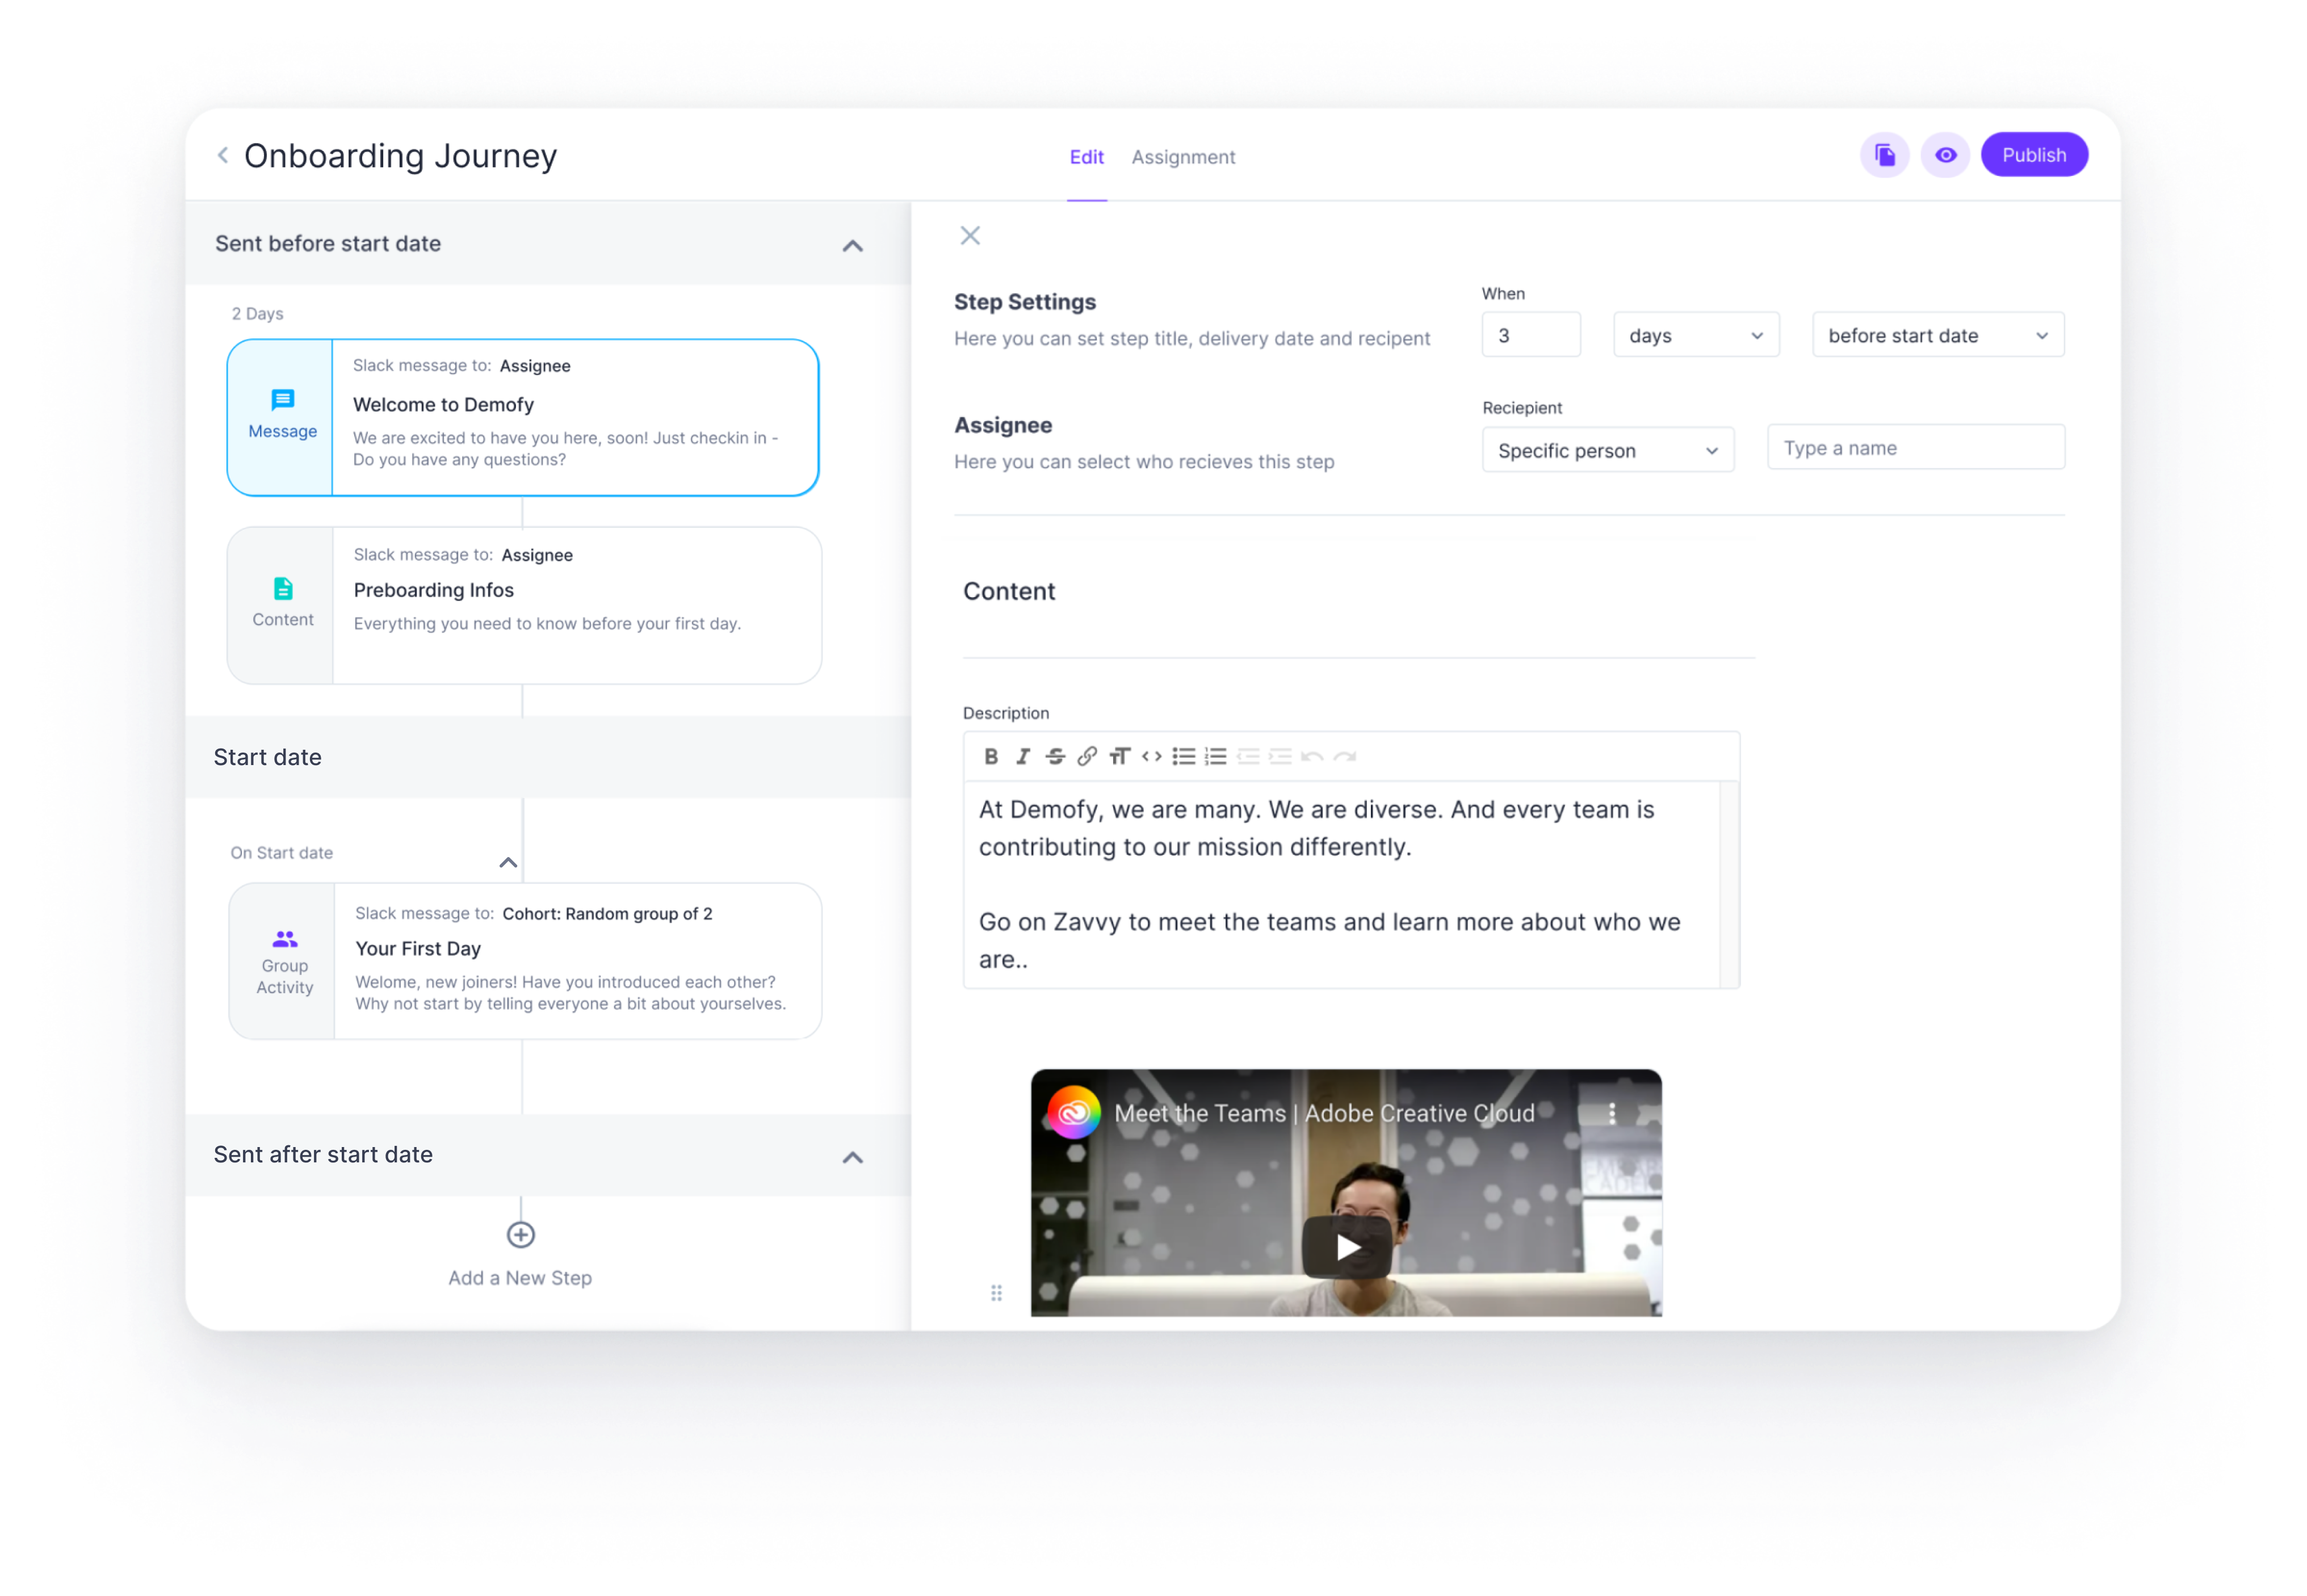Click the duplicate journey copy icon
The image size is (2307, 1596).
coord(1884,155)
